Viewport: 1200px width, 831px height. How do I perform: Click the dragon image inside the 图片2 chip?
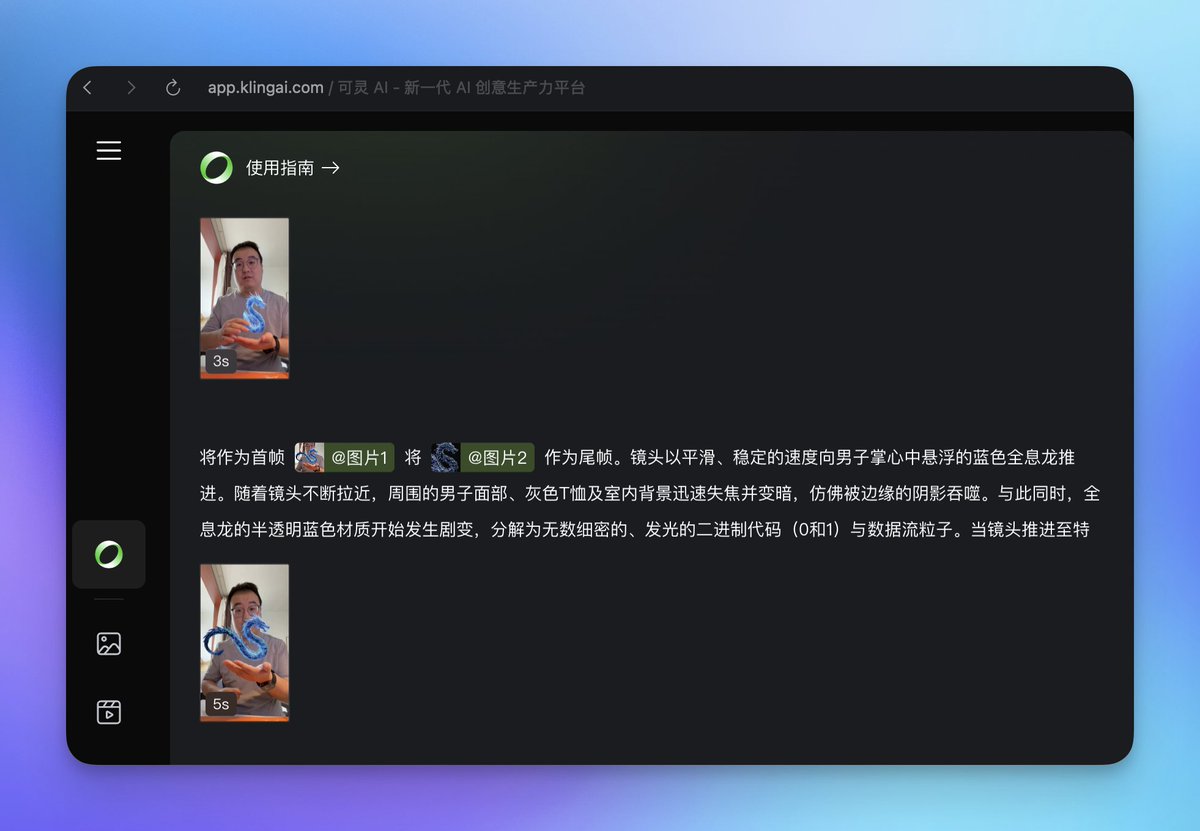(444, 456)
